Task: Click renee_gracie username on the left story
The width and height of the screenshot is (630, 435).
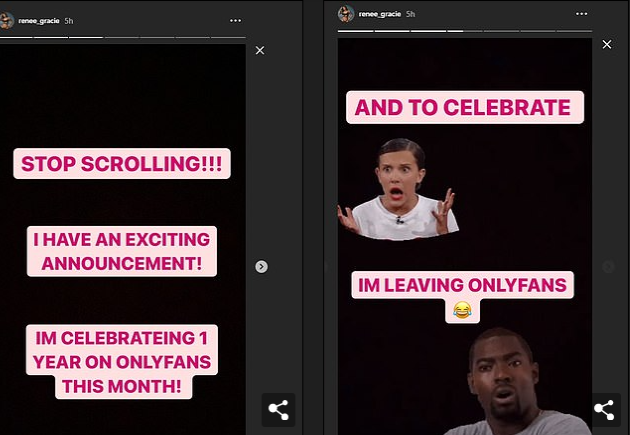Action: tap(42, 19)
